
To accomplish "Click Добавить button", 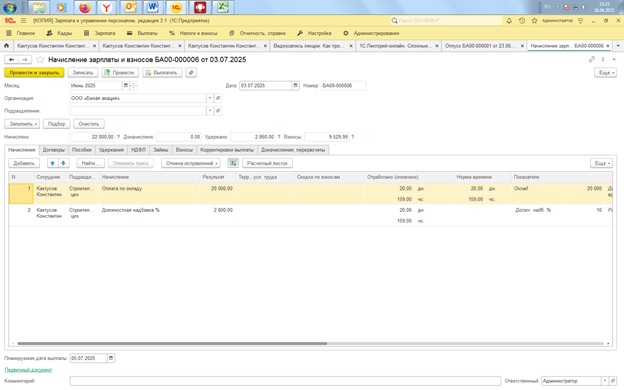I will pyautogui.click(x=24, y=163).
